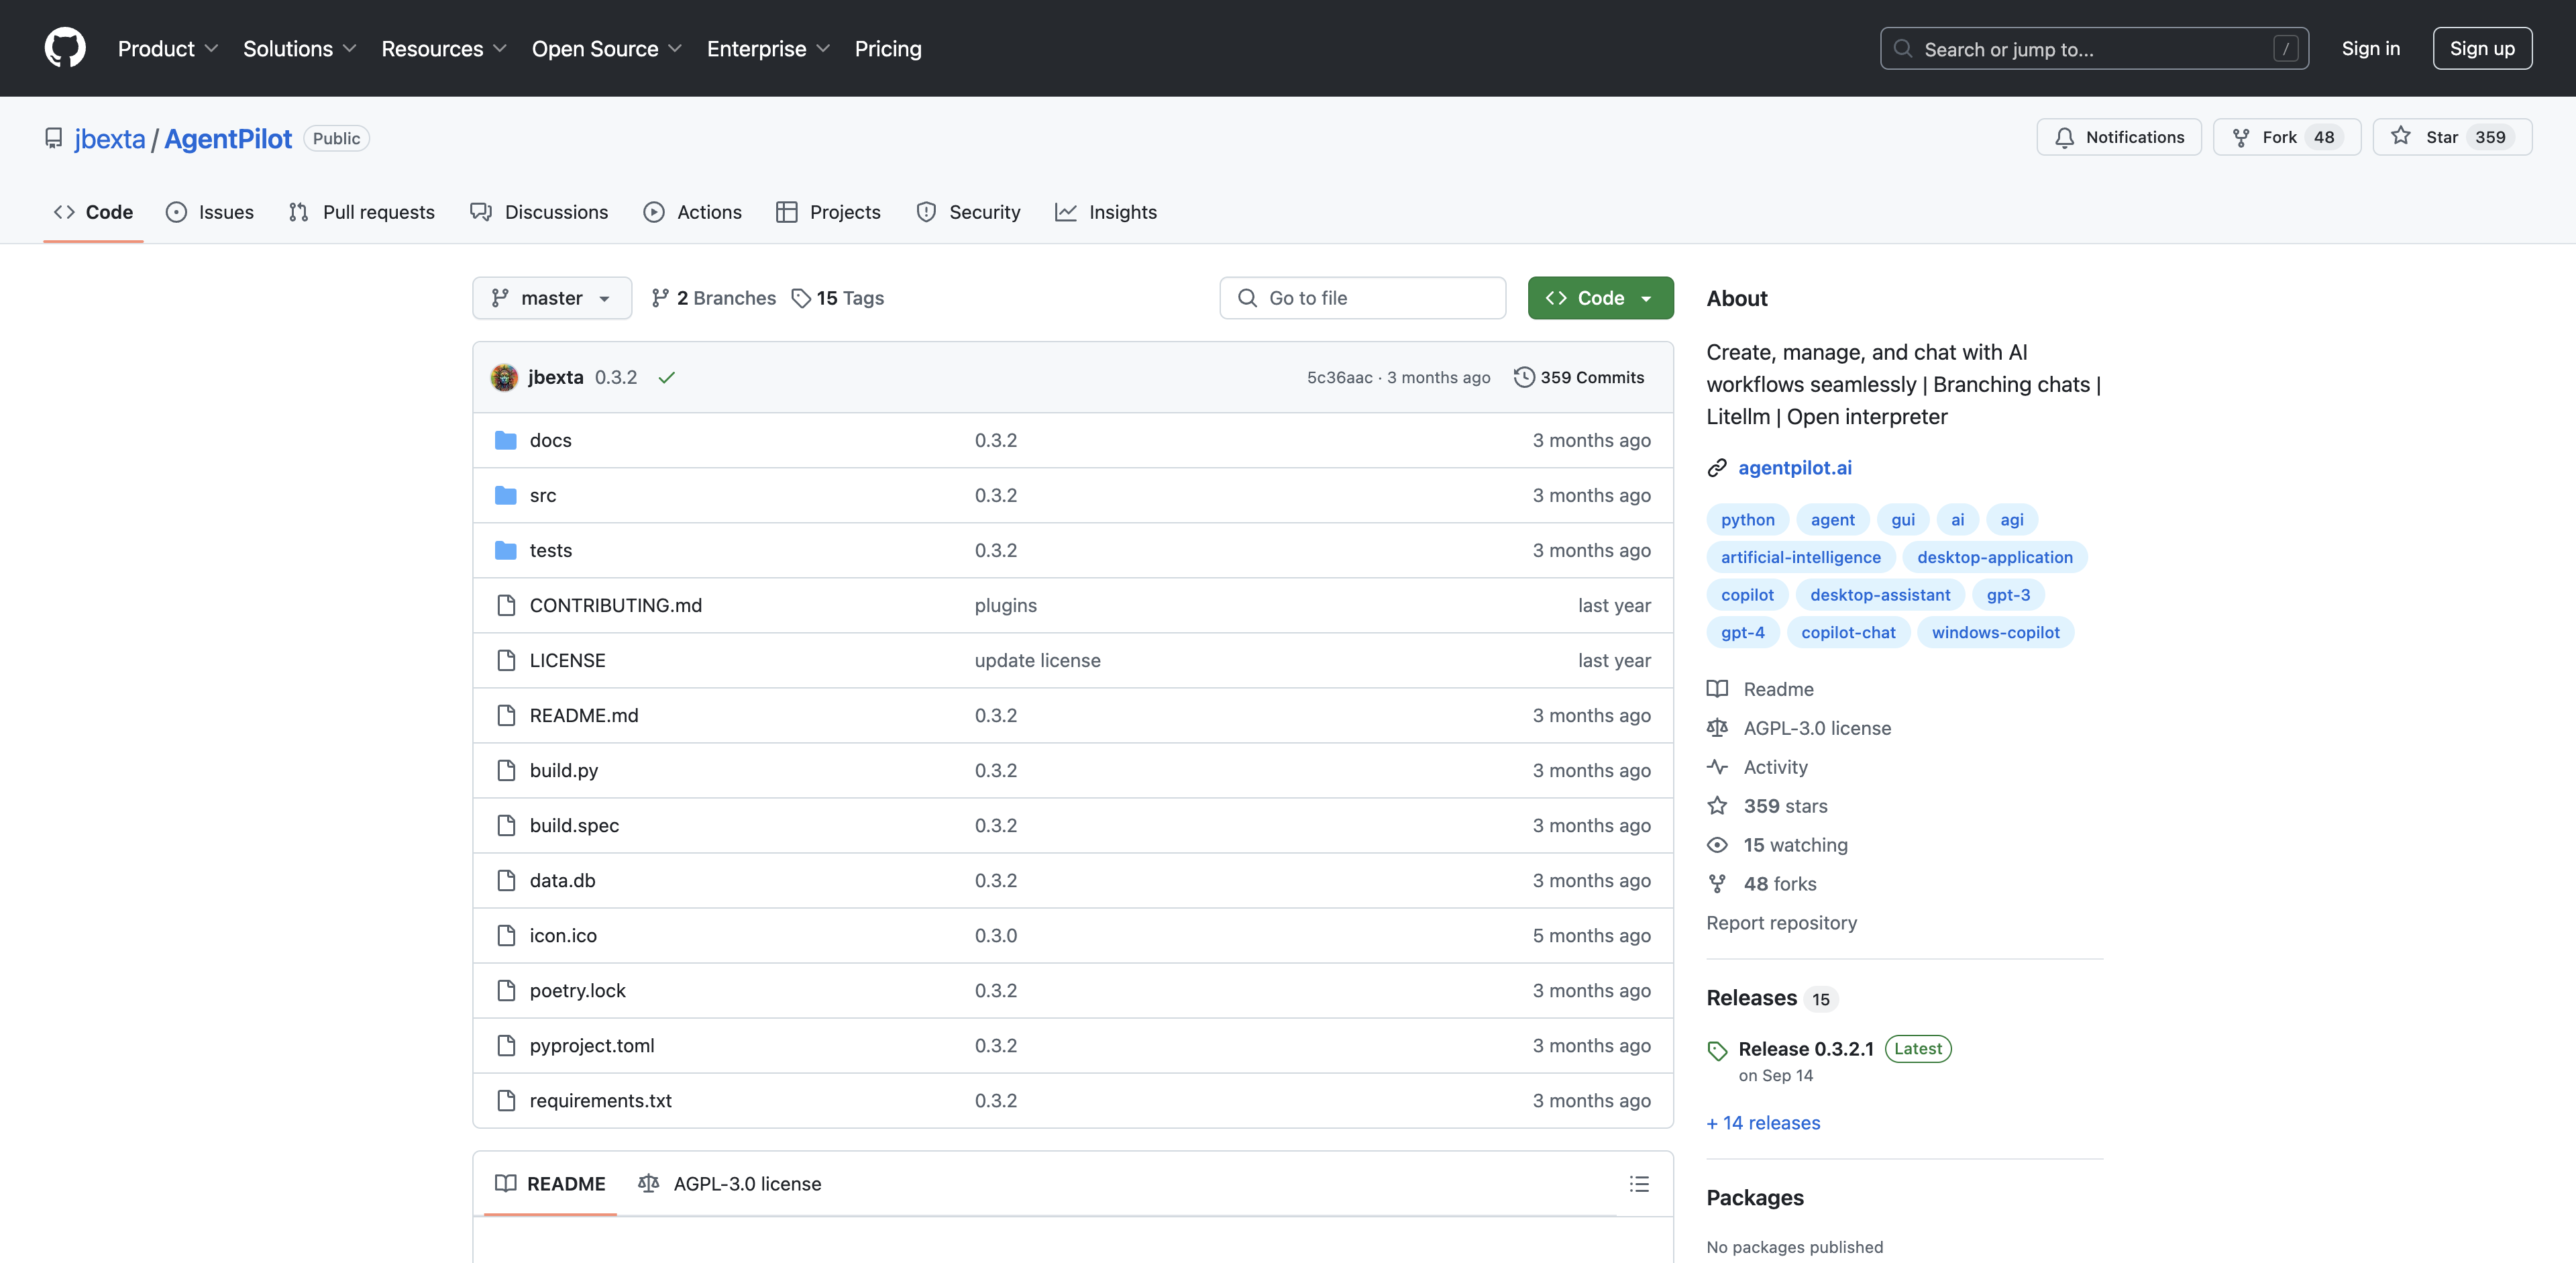The image size is (2576, 1263).
Task: Open the 15 Tags link
Action: tap(837, 298)
